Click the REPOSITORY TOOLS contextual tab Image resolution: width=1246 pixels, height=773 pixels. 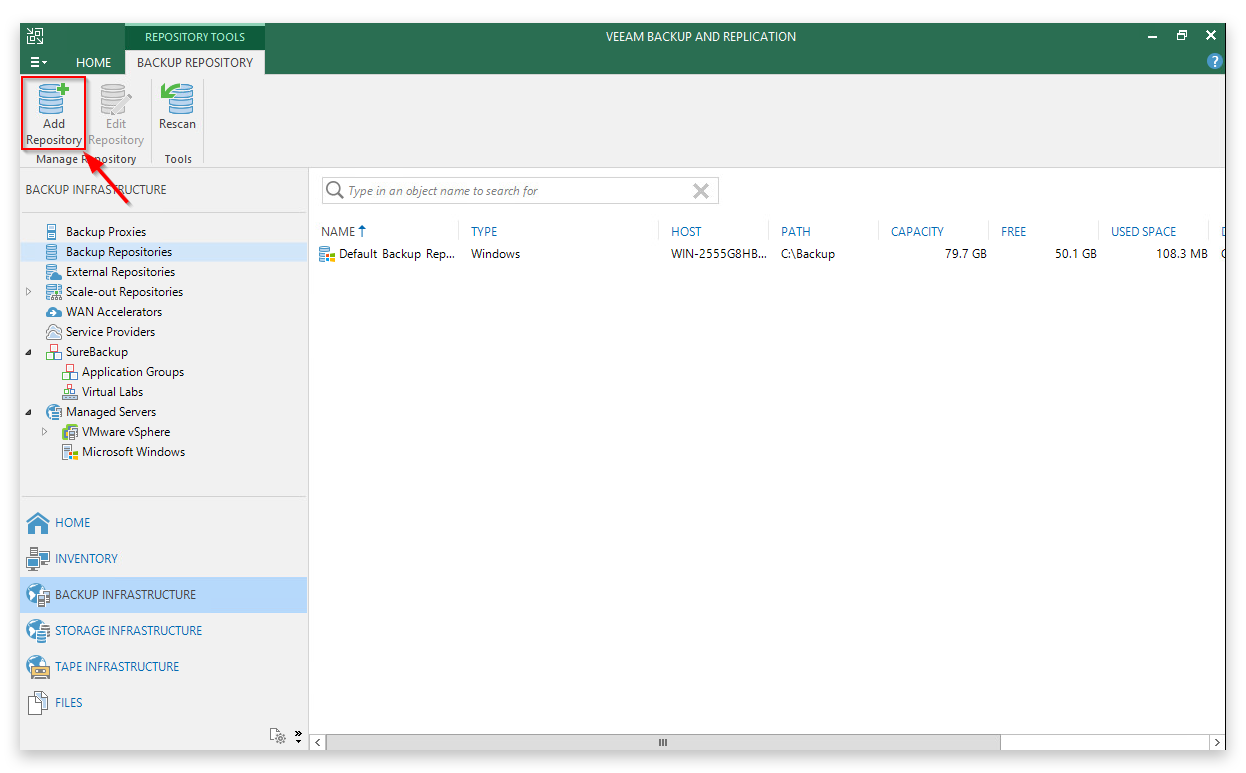pos(195,37)
